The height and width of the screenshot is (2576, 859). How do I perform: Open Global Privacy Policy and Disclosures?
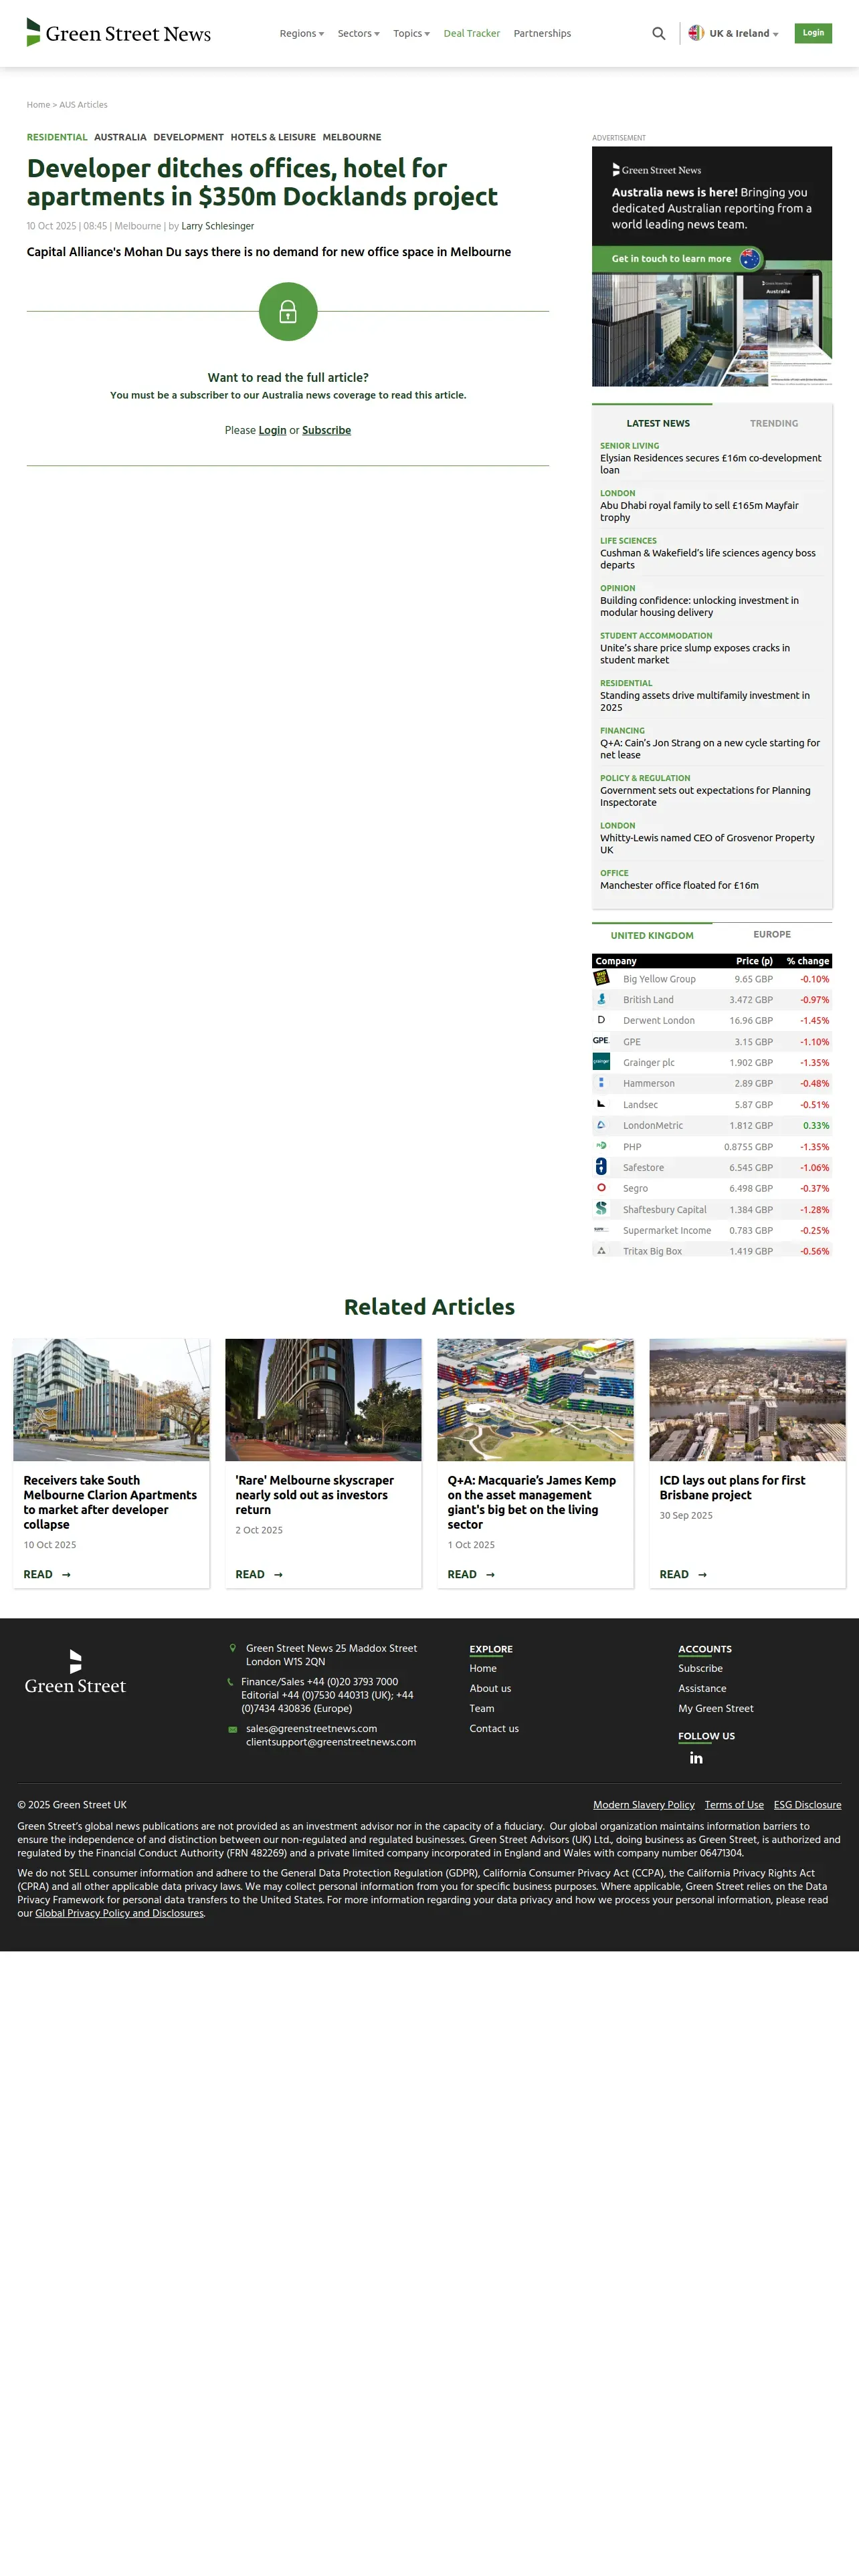point(119,1913)
